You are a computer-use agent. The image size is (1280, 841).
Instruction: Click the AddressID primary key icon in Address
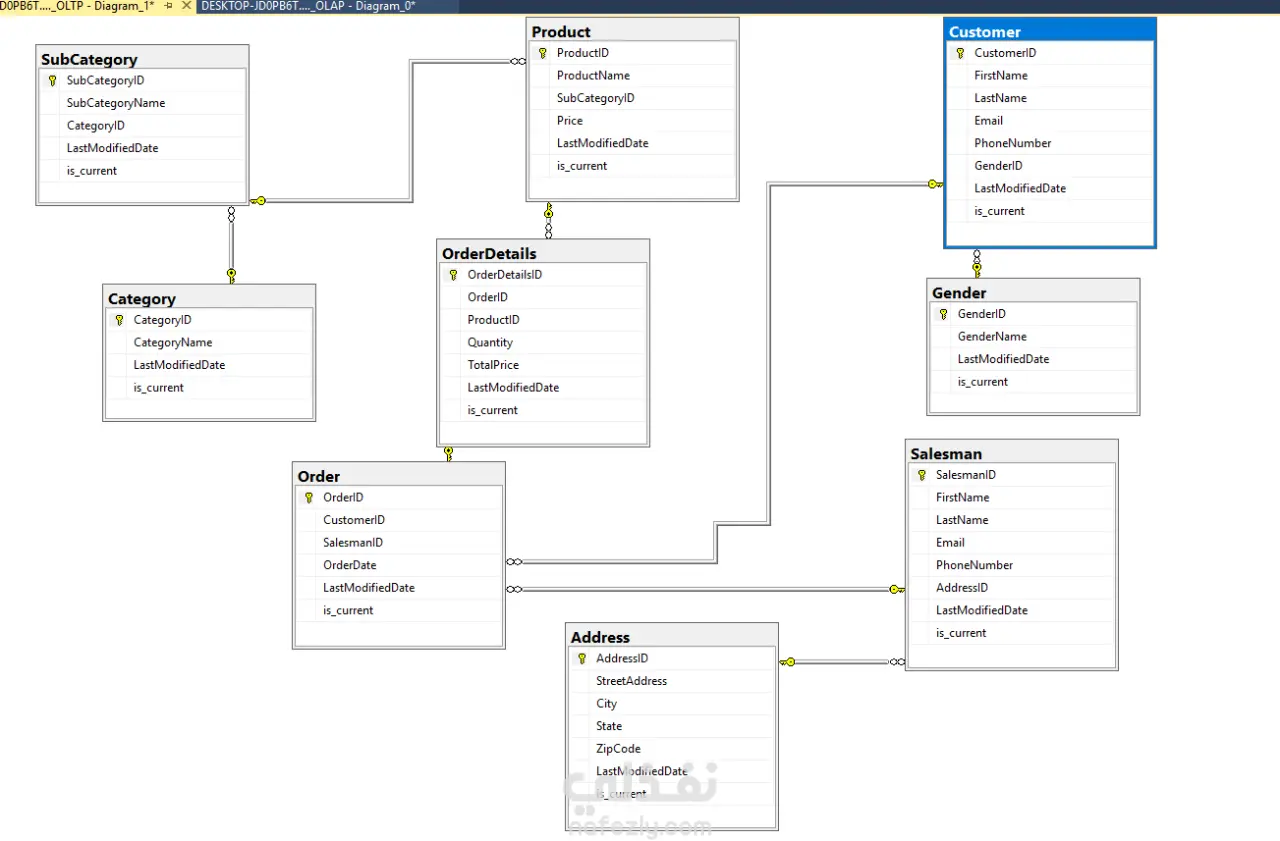coord(582,659)
